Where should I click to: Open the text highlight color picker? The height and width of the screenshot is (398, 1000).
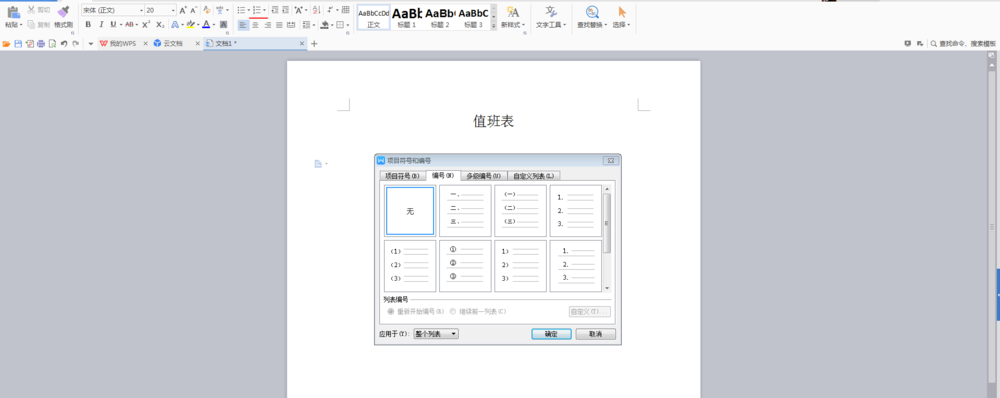click(x=192, y=24)
